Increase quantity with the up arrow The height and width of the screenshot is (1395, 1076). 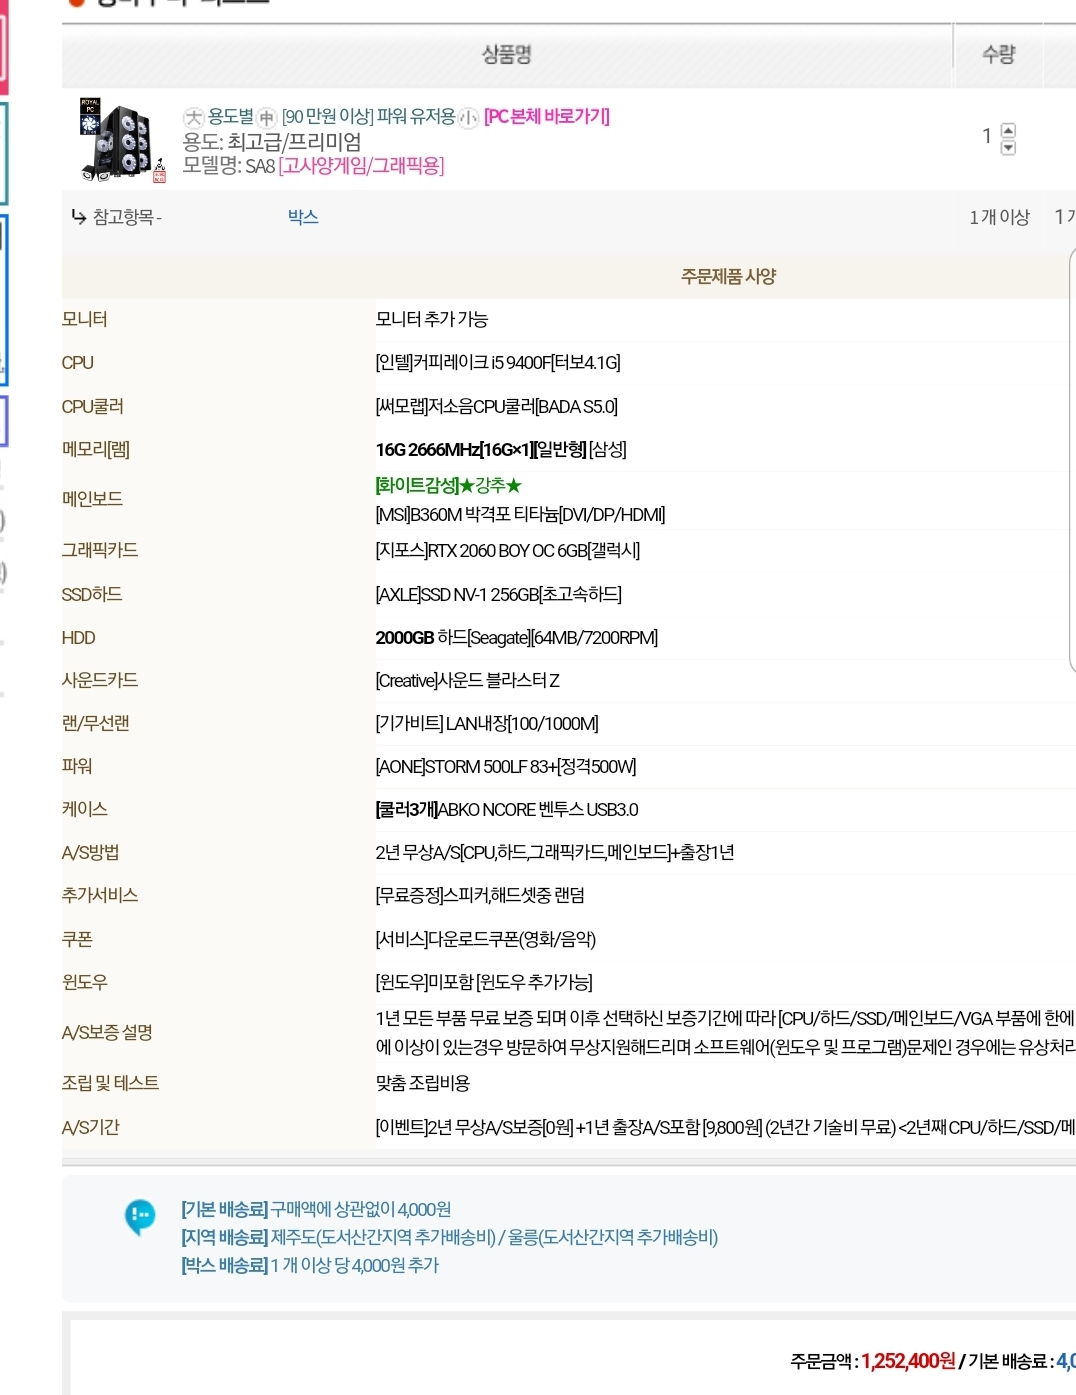tap(1008, 130)
